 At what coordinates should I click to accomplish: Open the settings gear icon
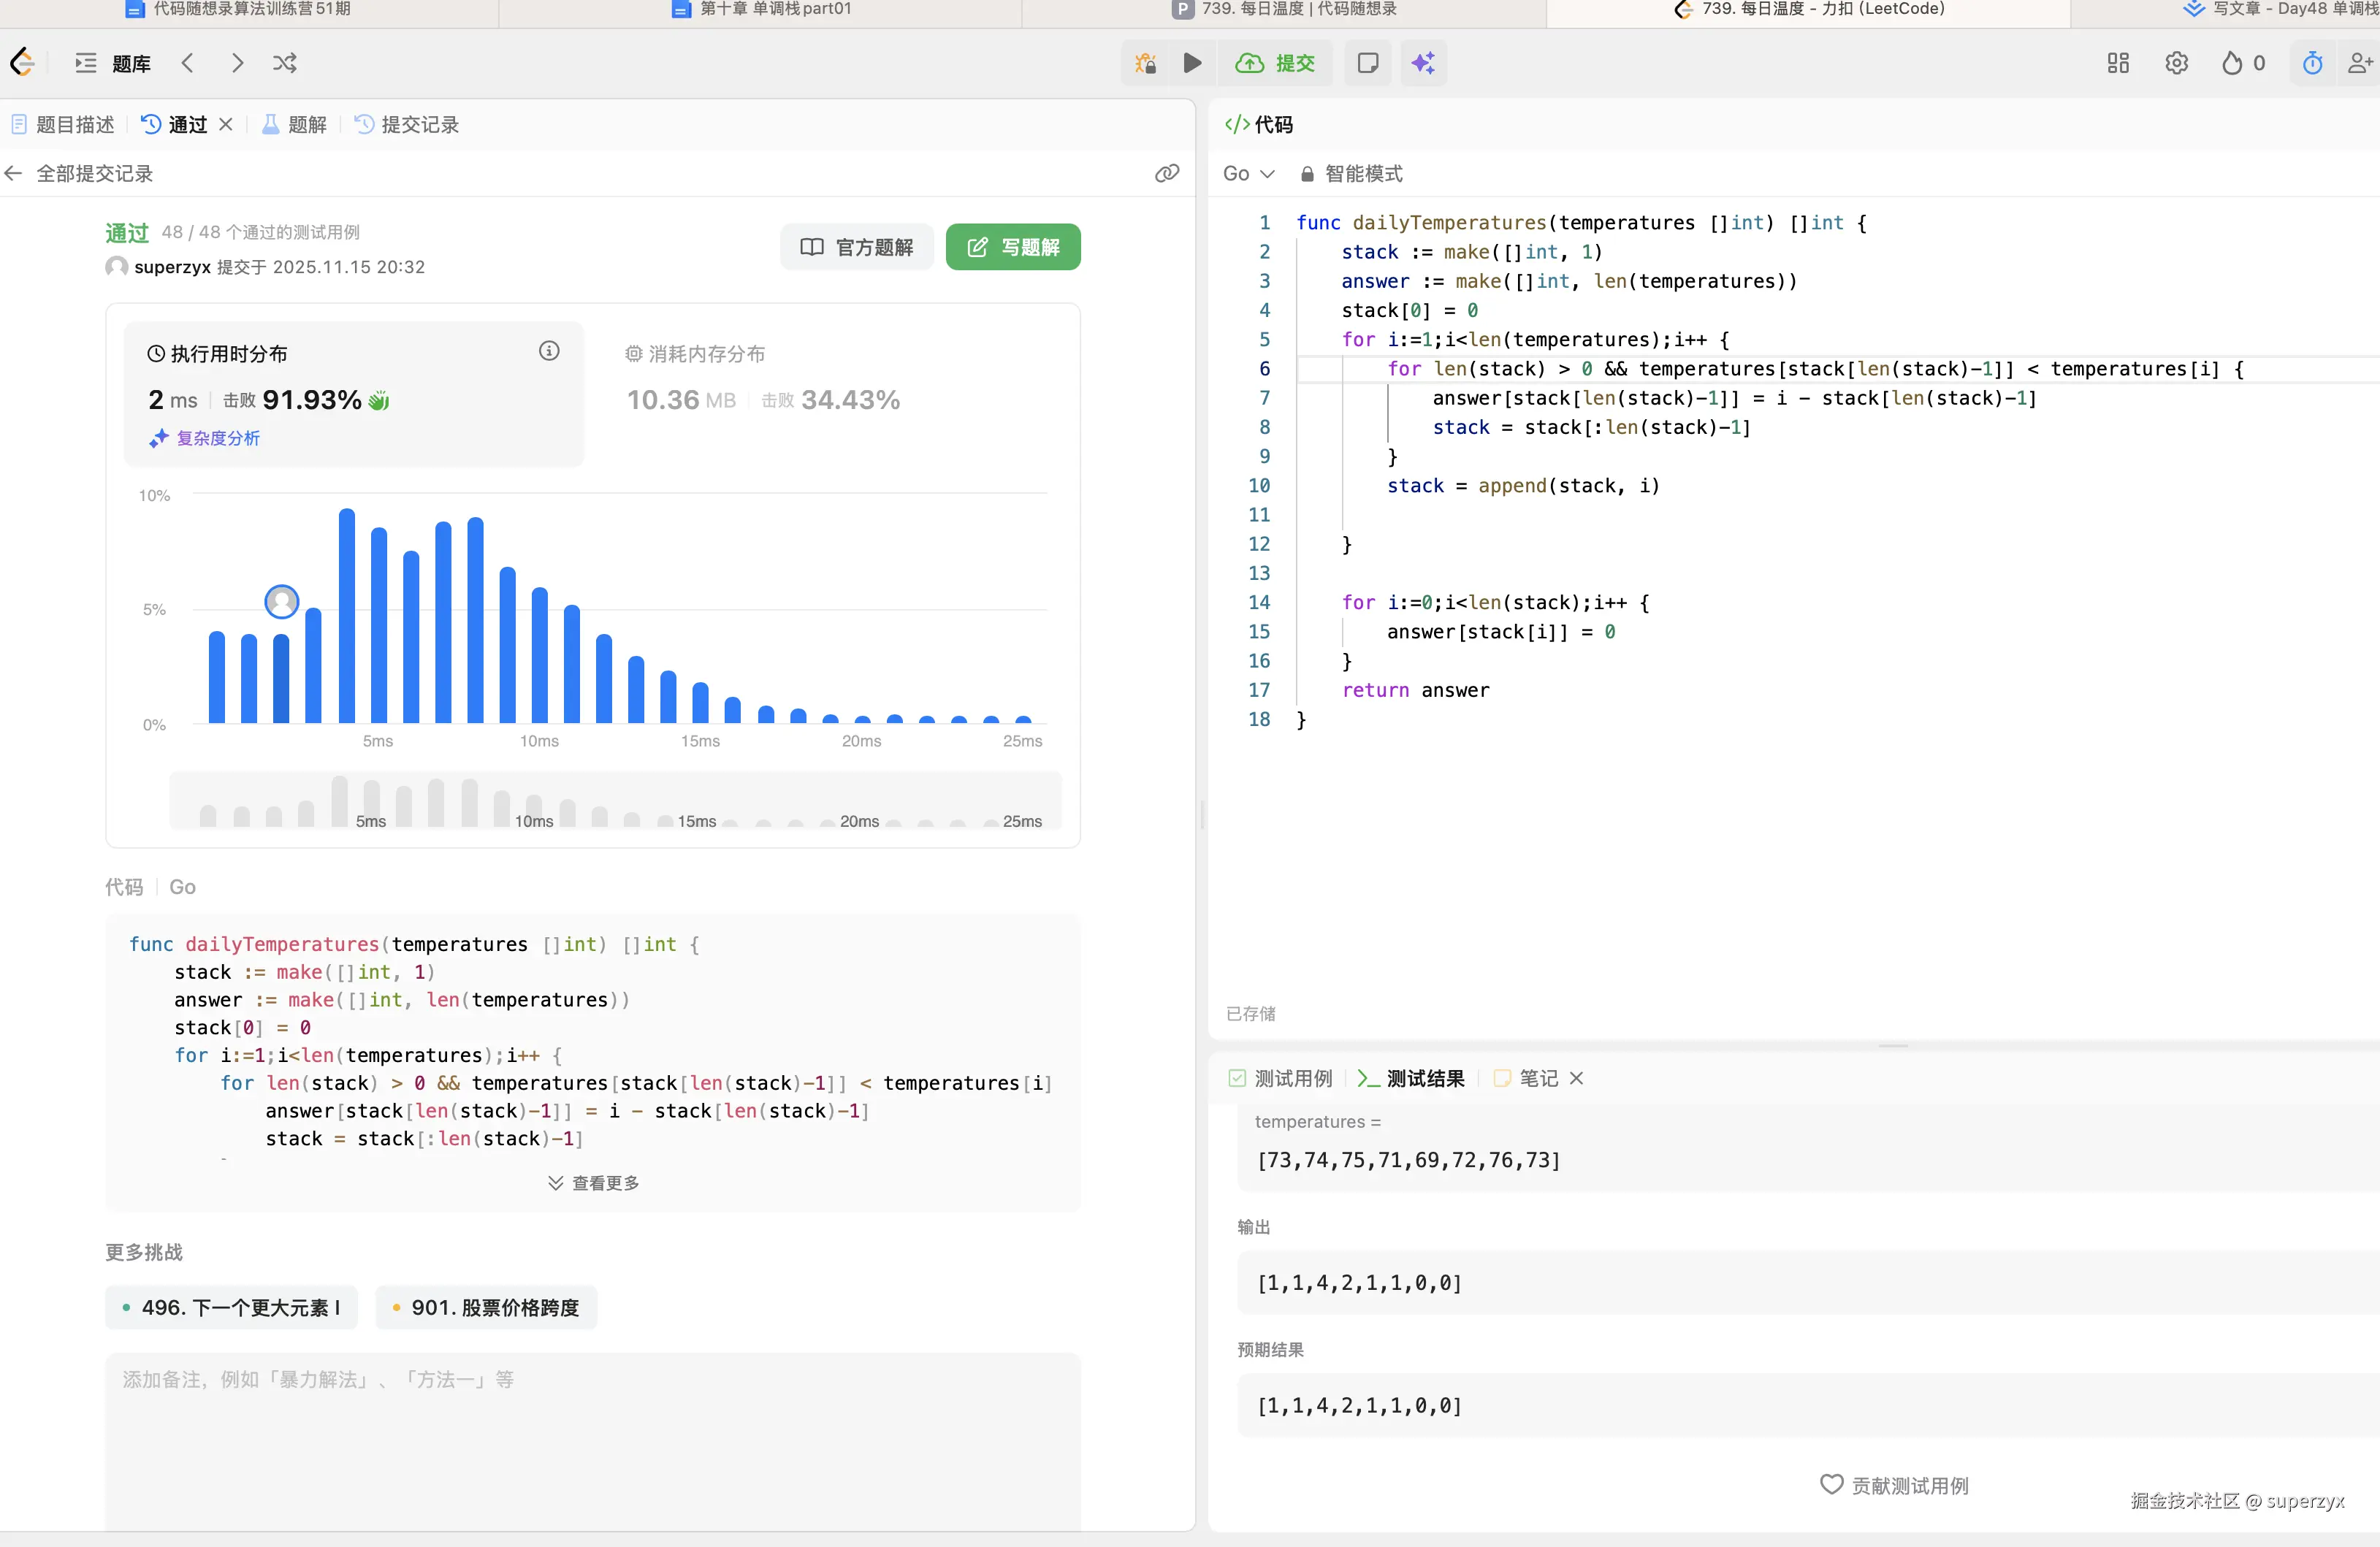click(x=2176, y=63)
